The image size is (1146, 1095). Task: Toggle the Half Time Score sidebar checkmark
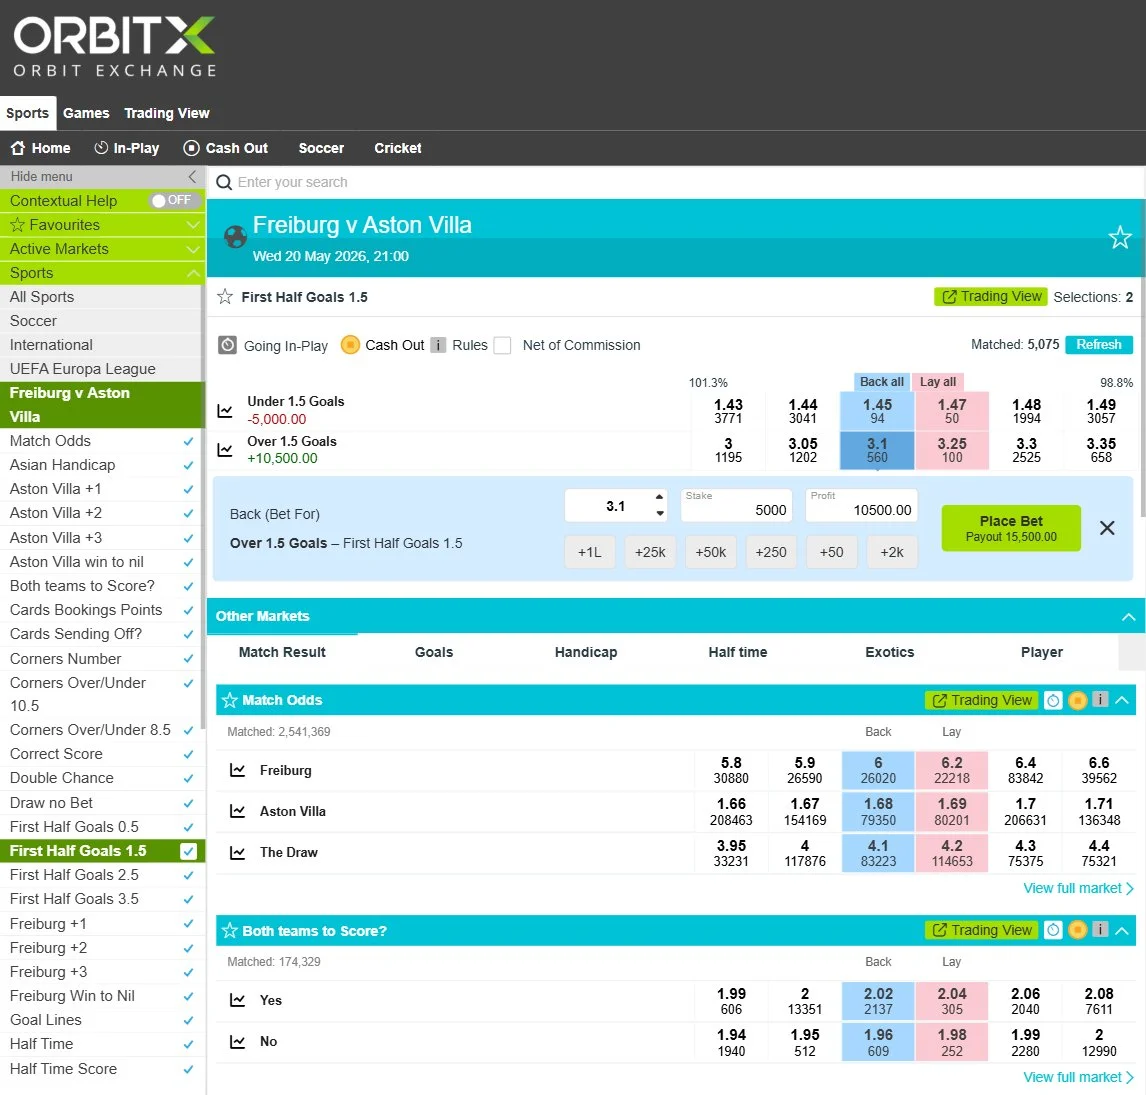coord(188,1069)
